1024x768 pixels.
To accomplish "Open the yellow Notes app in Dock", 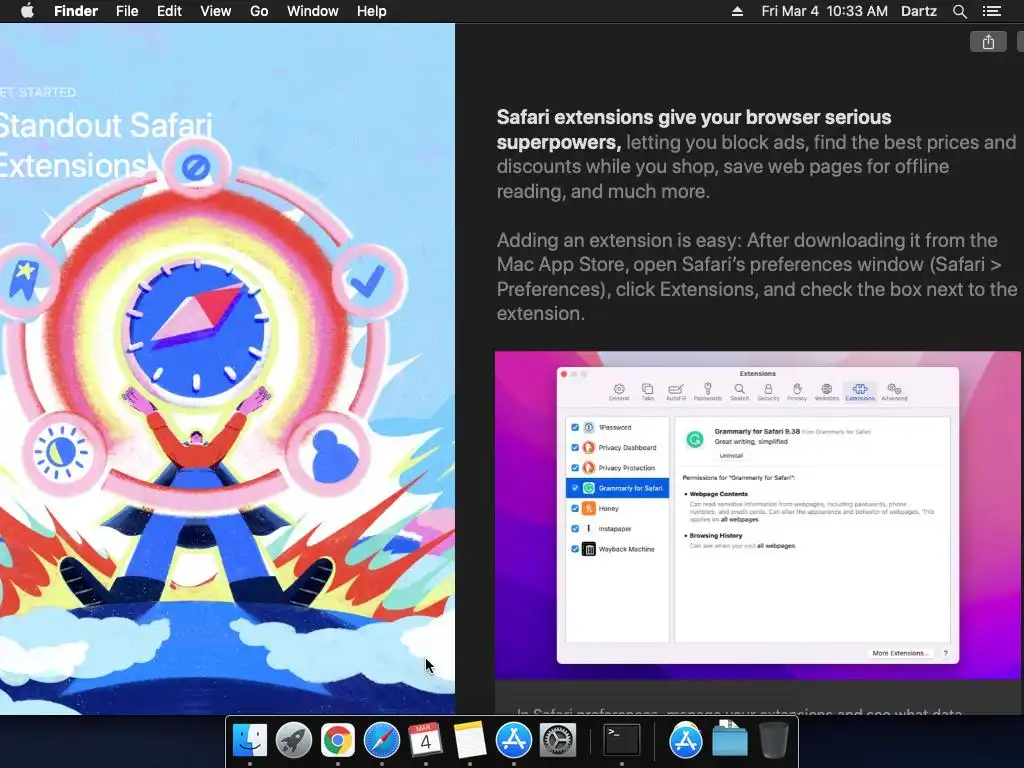I will coord(470,741).
